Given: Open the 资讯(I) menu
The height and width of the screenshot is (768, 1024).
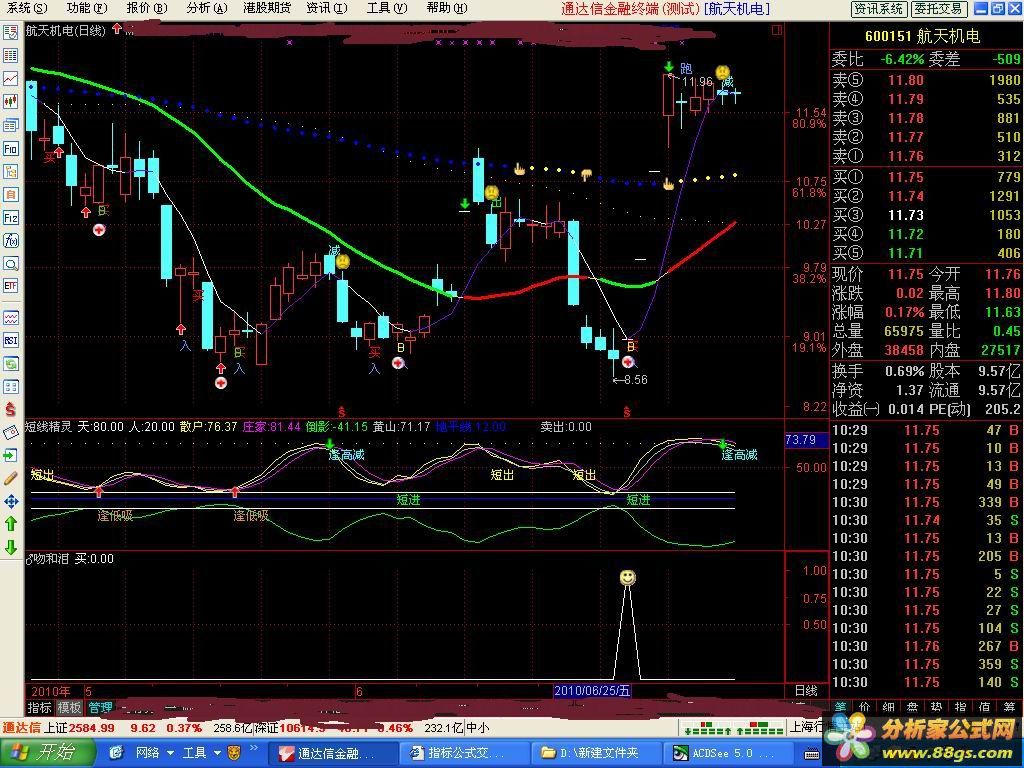Looking at the screenshot, I should [327, 8].
